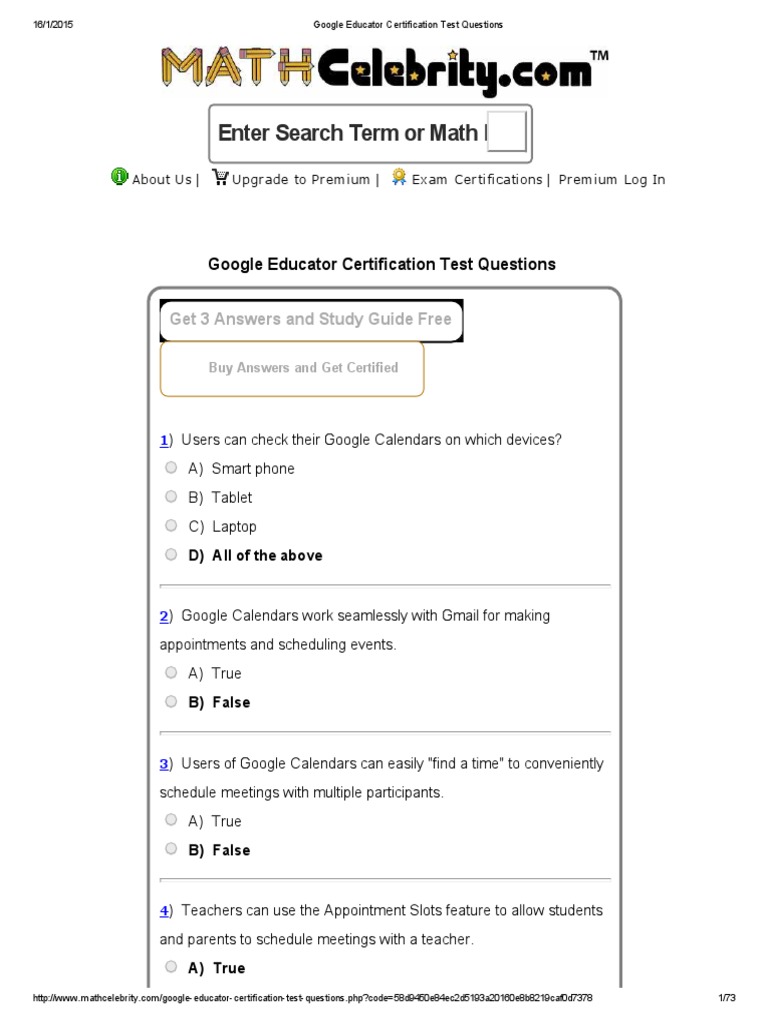
Task: Choose the Laptop radio option
Action: (171, 526)
